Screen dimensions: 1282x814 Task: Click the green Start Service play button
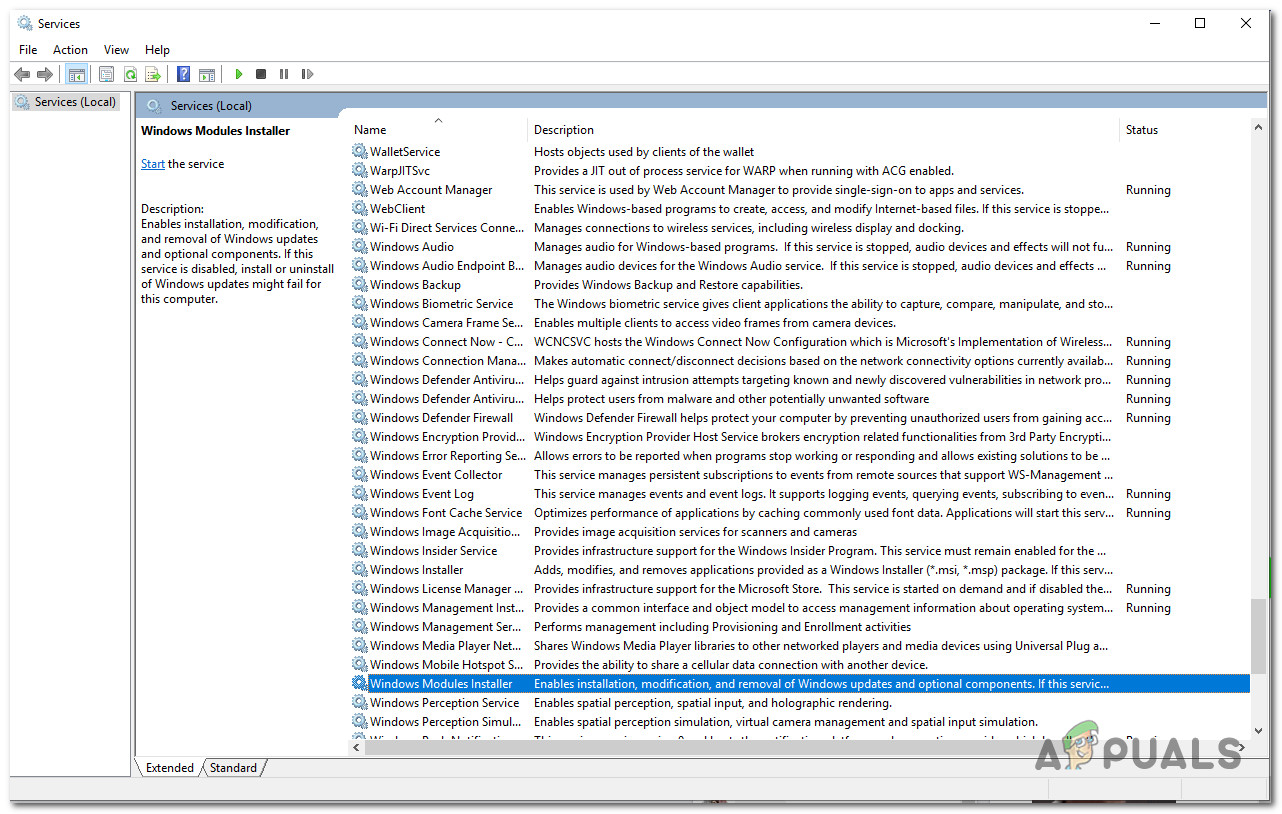pyautogui.click(x=238, y=74)
